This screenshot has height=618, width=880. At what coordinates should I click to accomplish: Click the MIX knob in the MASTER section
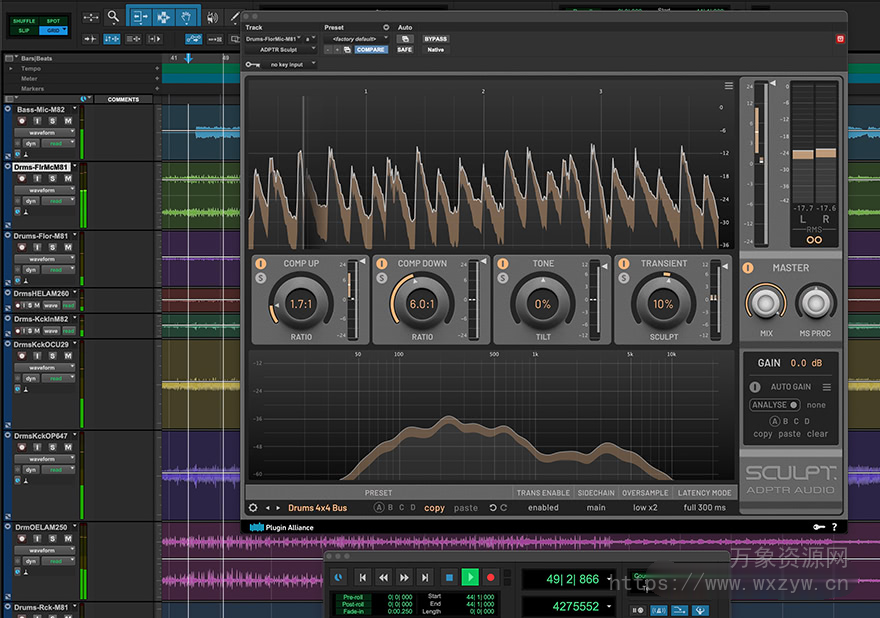[765, 302]
